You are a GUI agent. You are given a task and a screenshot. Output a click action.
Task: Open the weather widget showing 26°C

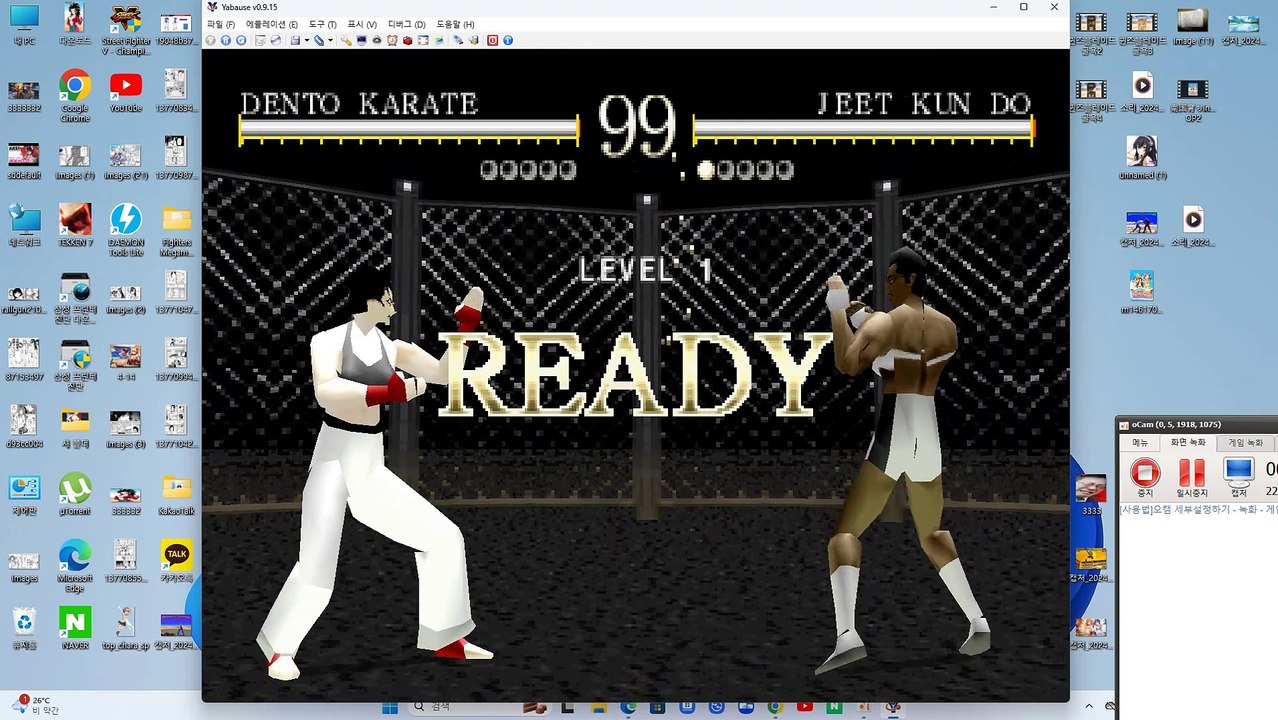tap(36, 706)
